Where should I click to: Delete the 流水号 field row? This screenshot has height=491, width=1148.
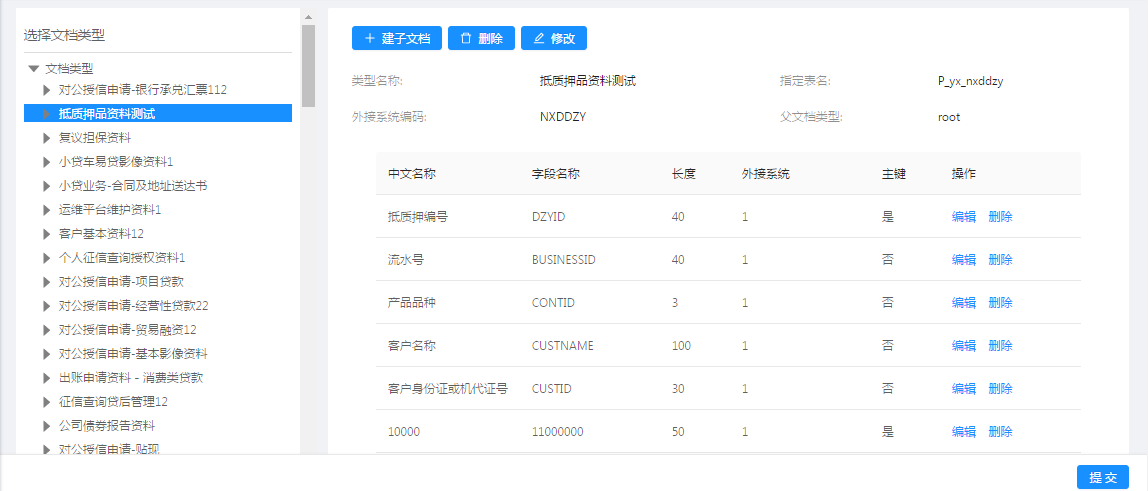click(1000, 259)
